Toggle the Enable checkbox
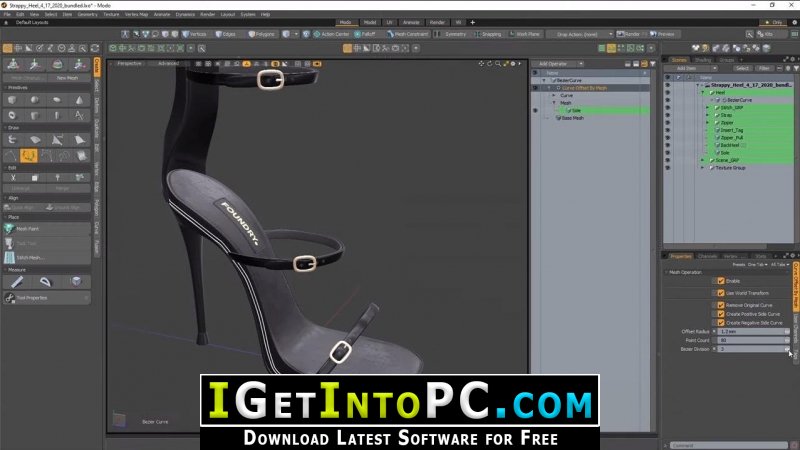Image resolution: width=800 pixels, height=450 pixels. point(721,281)
